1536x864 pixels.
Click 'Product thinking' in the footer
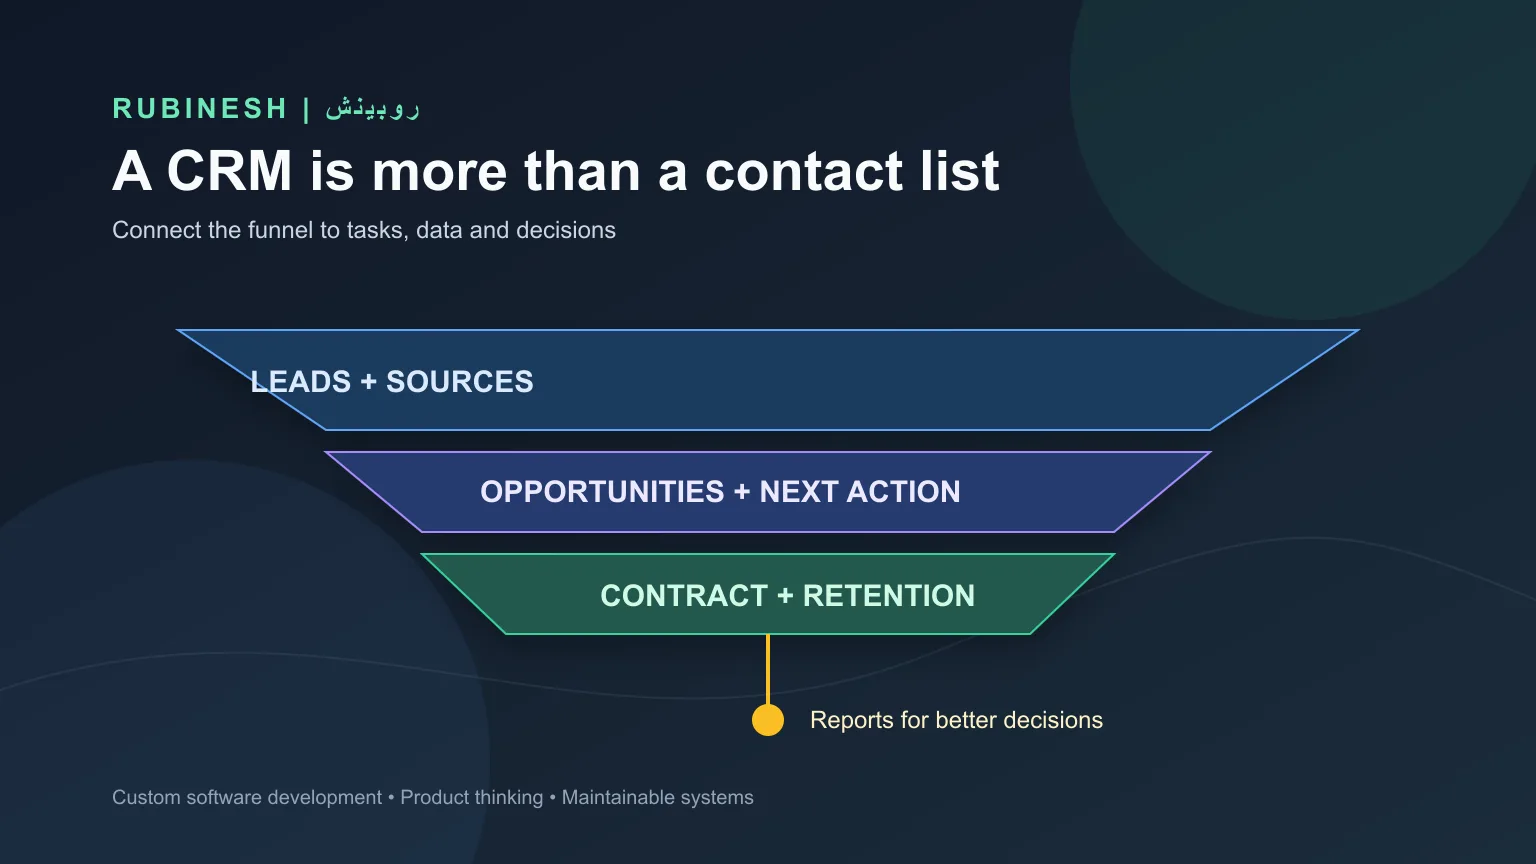point(472,798)
